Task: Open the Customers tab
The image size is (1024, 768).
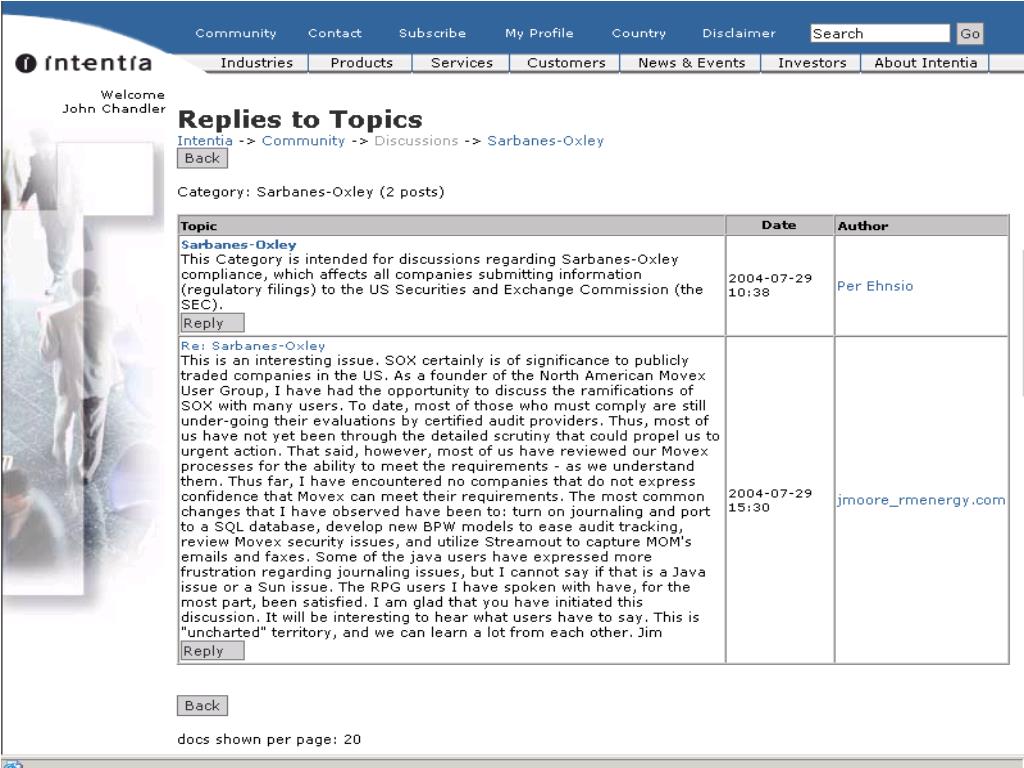Action: tap(566, 63)
